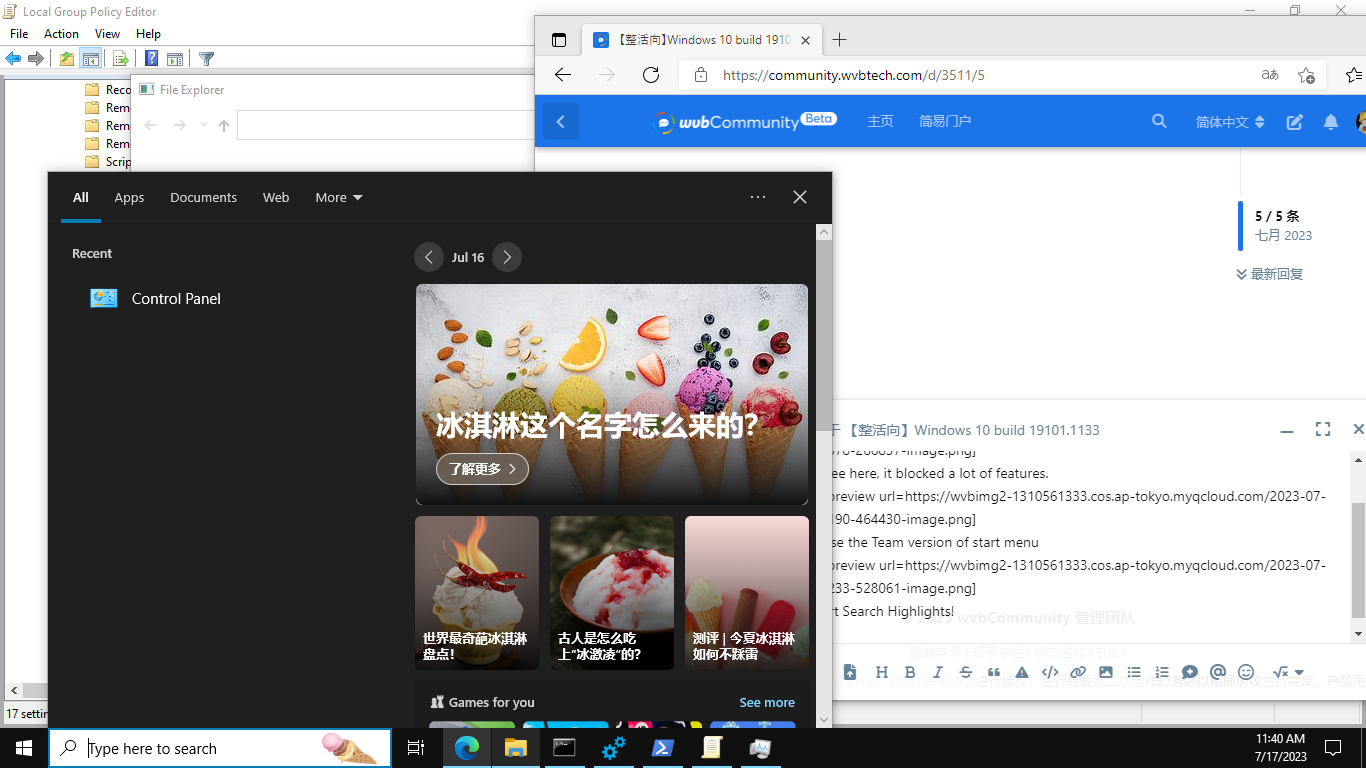Toggle show/hide console tree icon in Policy Editor
The image size is (1366, 768).
pyautogui.click(x=91, y=59)
